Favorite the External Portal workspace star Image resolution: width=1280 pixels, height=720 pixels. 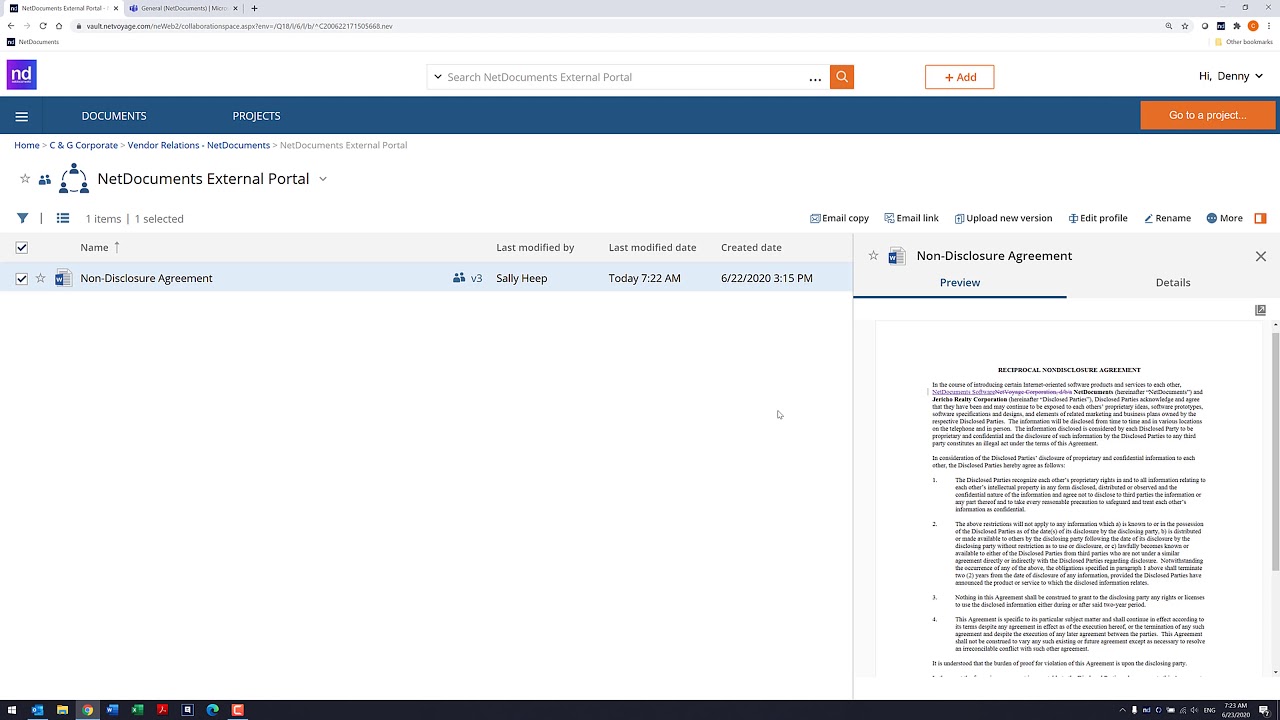tap(25, 179)
